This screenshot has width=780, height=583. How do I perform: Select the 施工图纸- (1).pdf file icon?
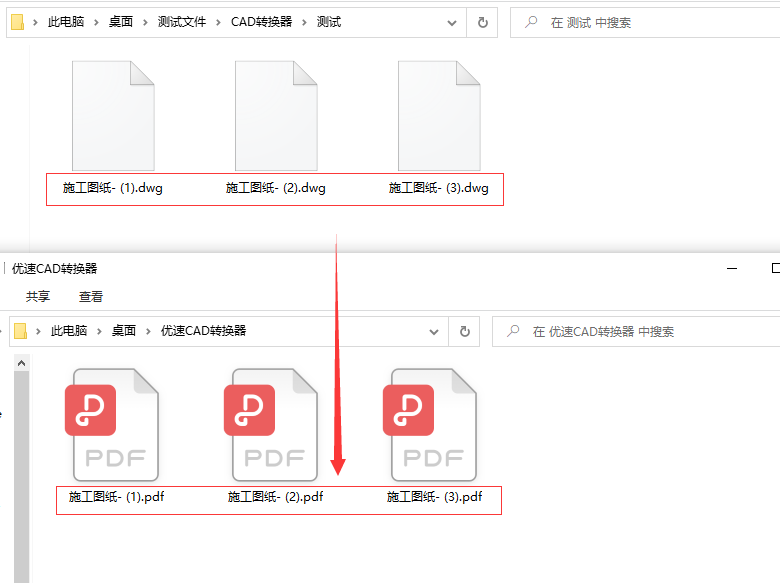(x=112, y=425)
